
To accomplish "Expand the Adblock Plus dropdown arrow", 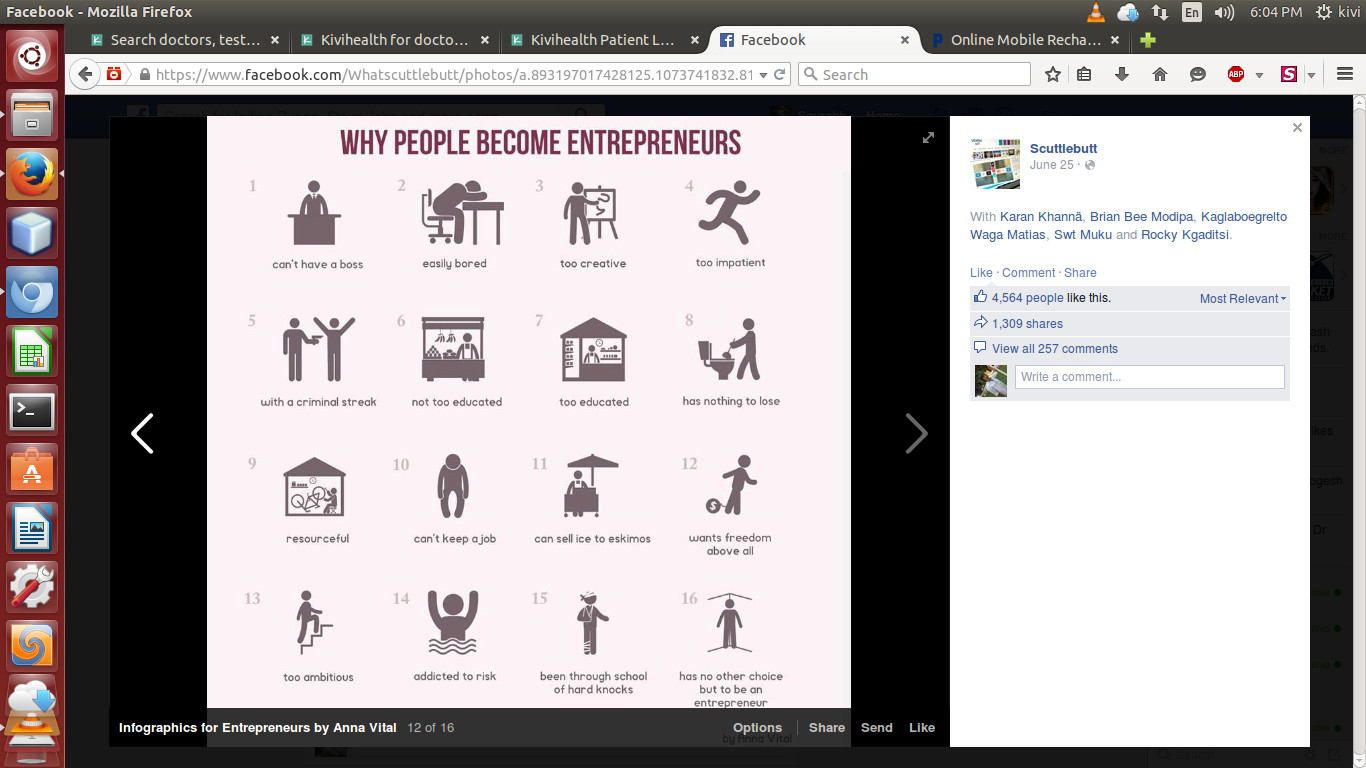I will pyautogui.click(x=1259, y=75).
